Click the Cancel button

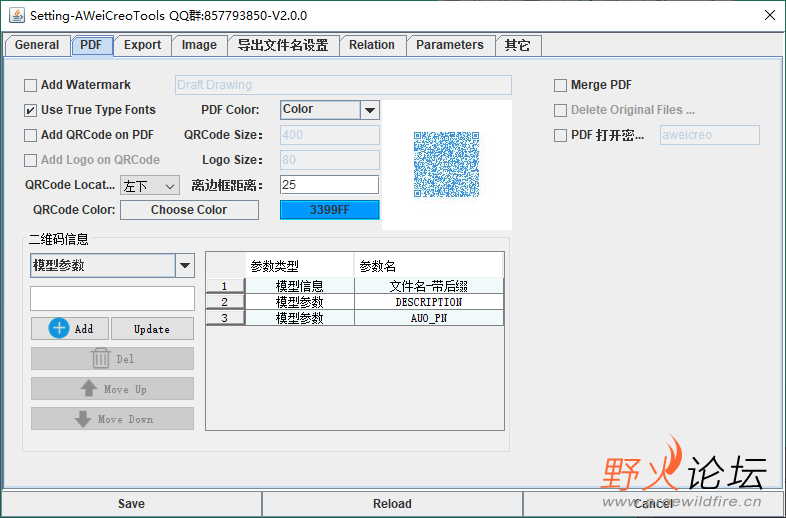tap(654, 503)
